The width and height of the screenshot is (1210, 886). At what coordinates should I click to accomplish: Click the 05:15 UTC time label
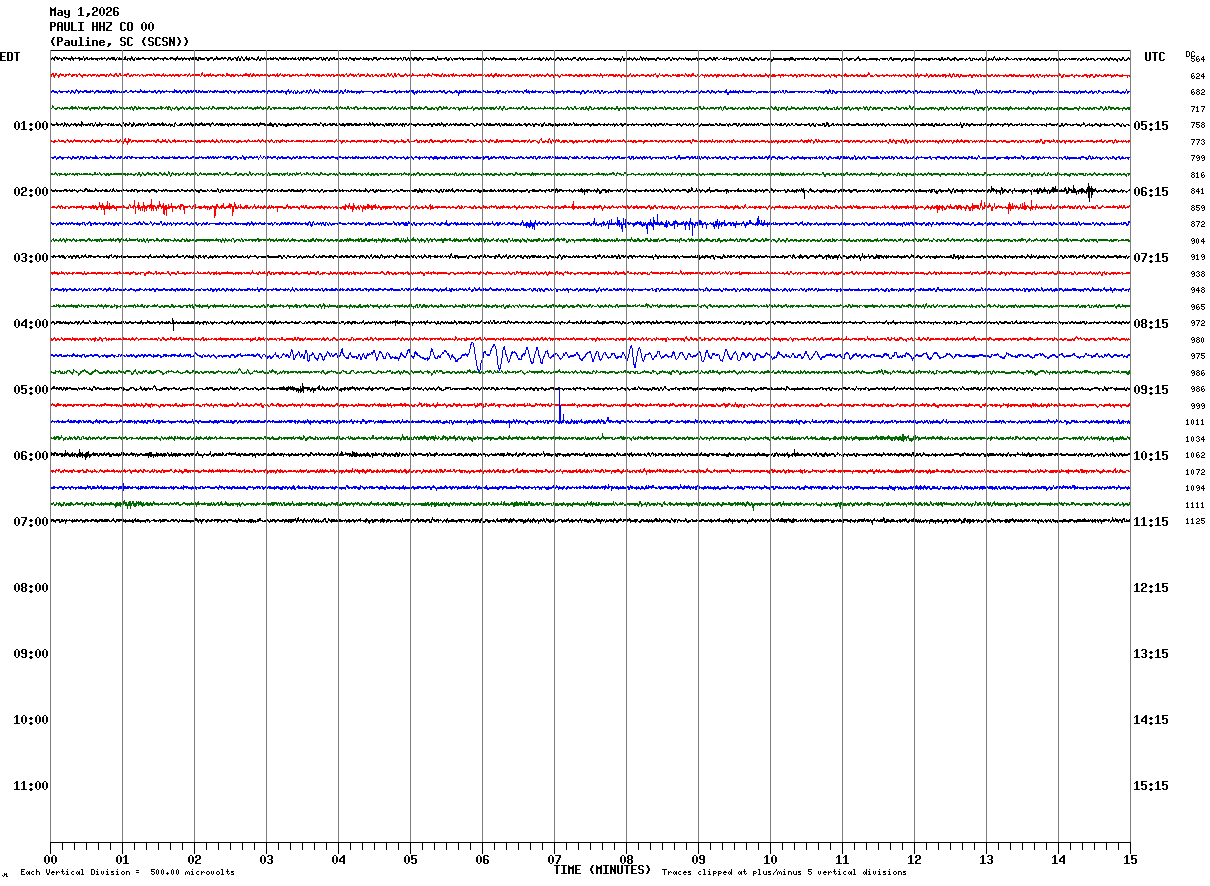pos(1150,126)
